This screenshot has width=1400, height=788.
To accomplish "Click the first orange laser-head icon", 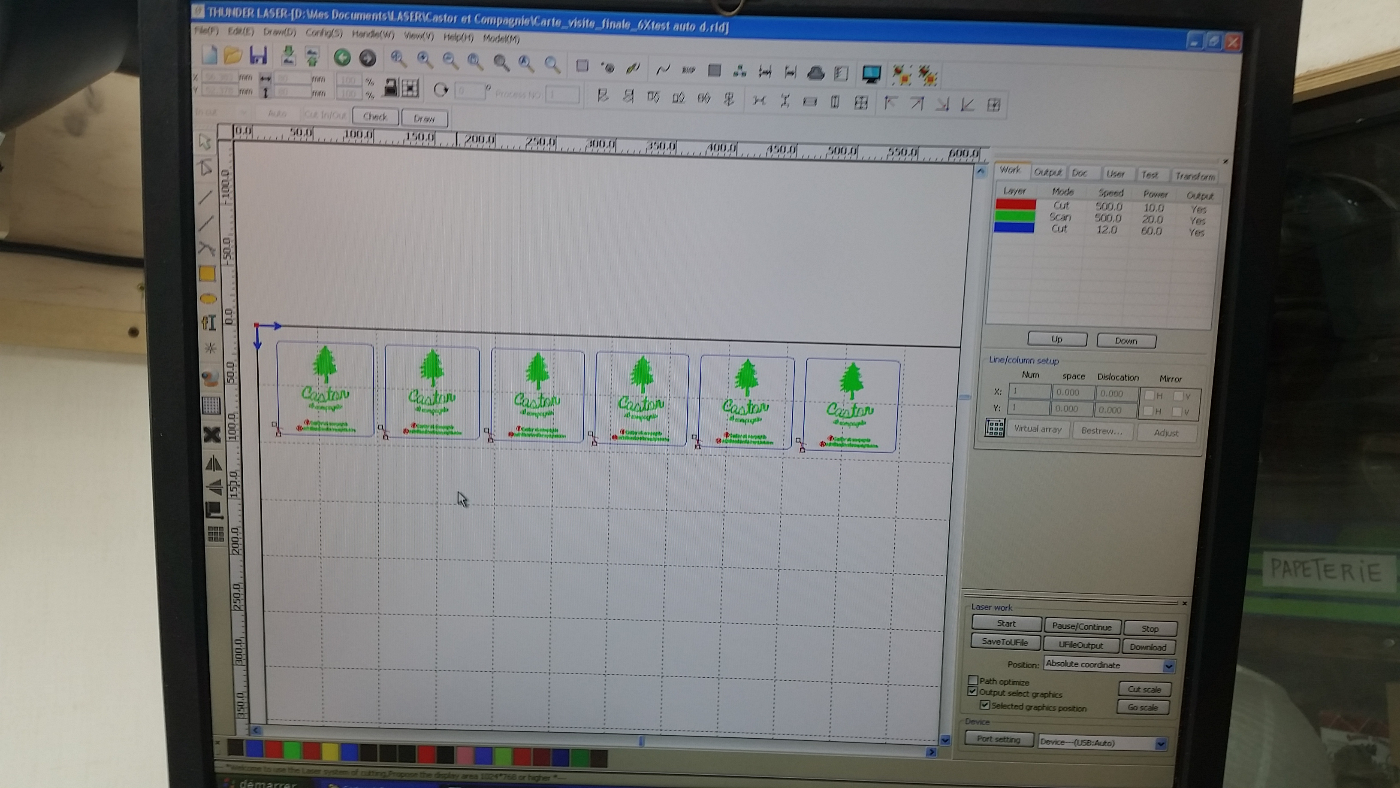I will (x=902, y=75).
